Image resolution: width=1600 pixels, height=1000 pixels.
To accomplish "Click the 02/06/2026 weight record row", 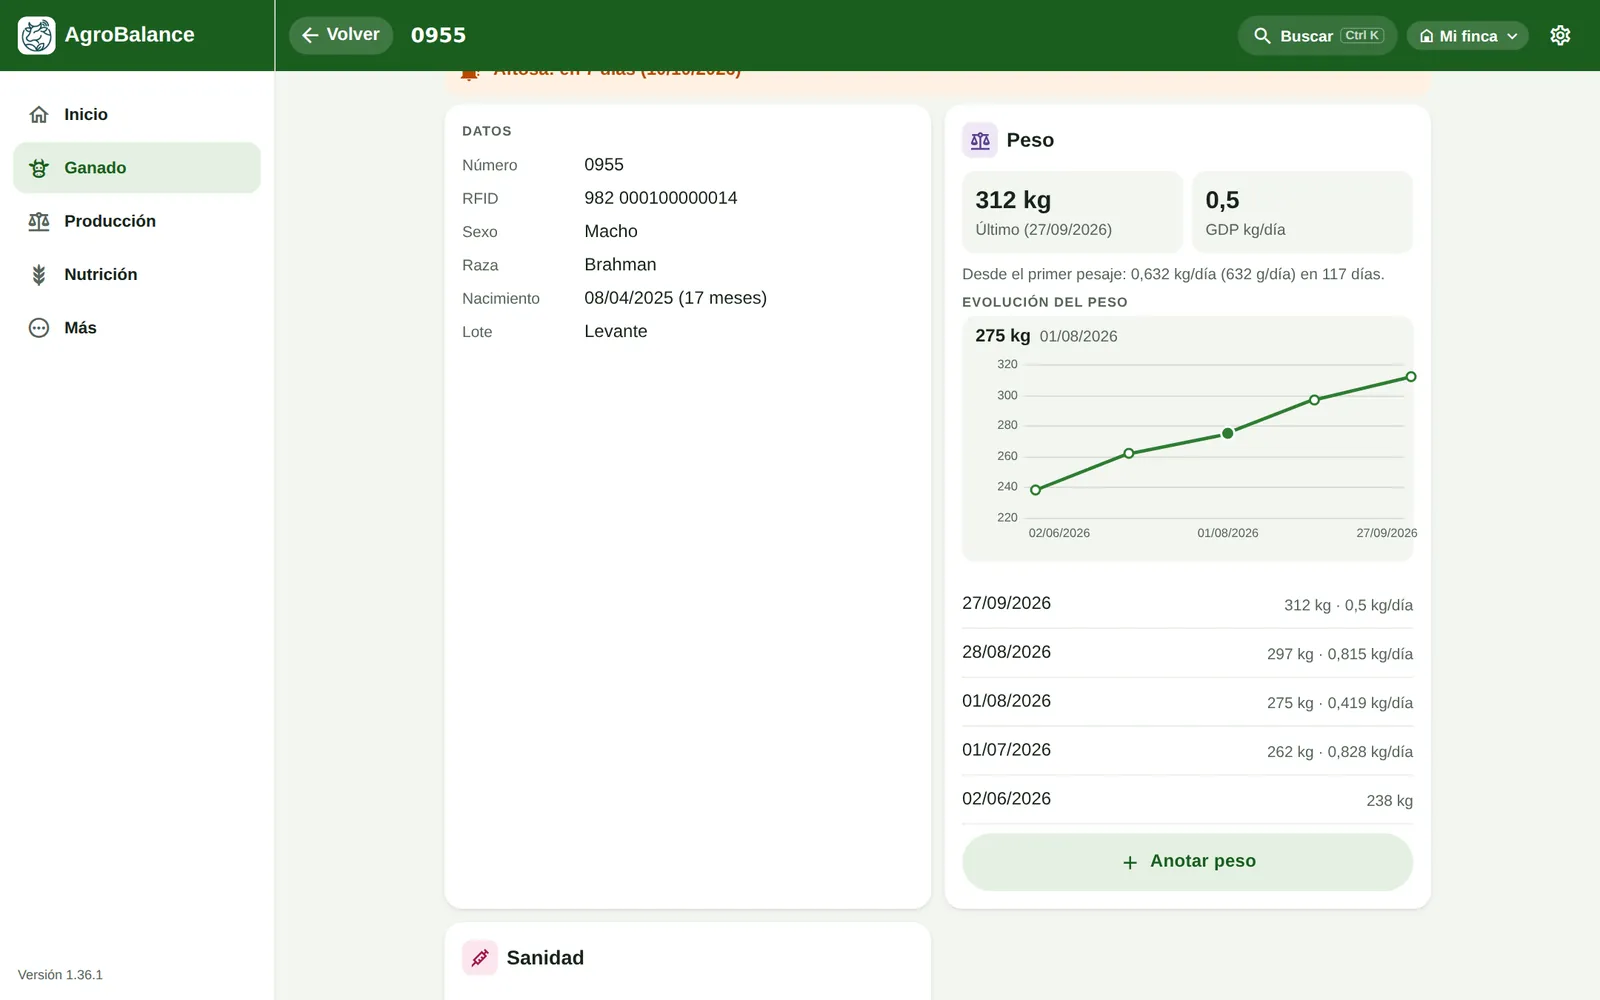I will click(1187, 800).
